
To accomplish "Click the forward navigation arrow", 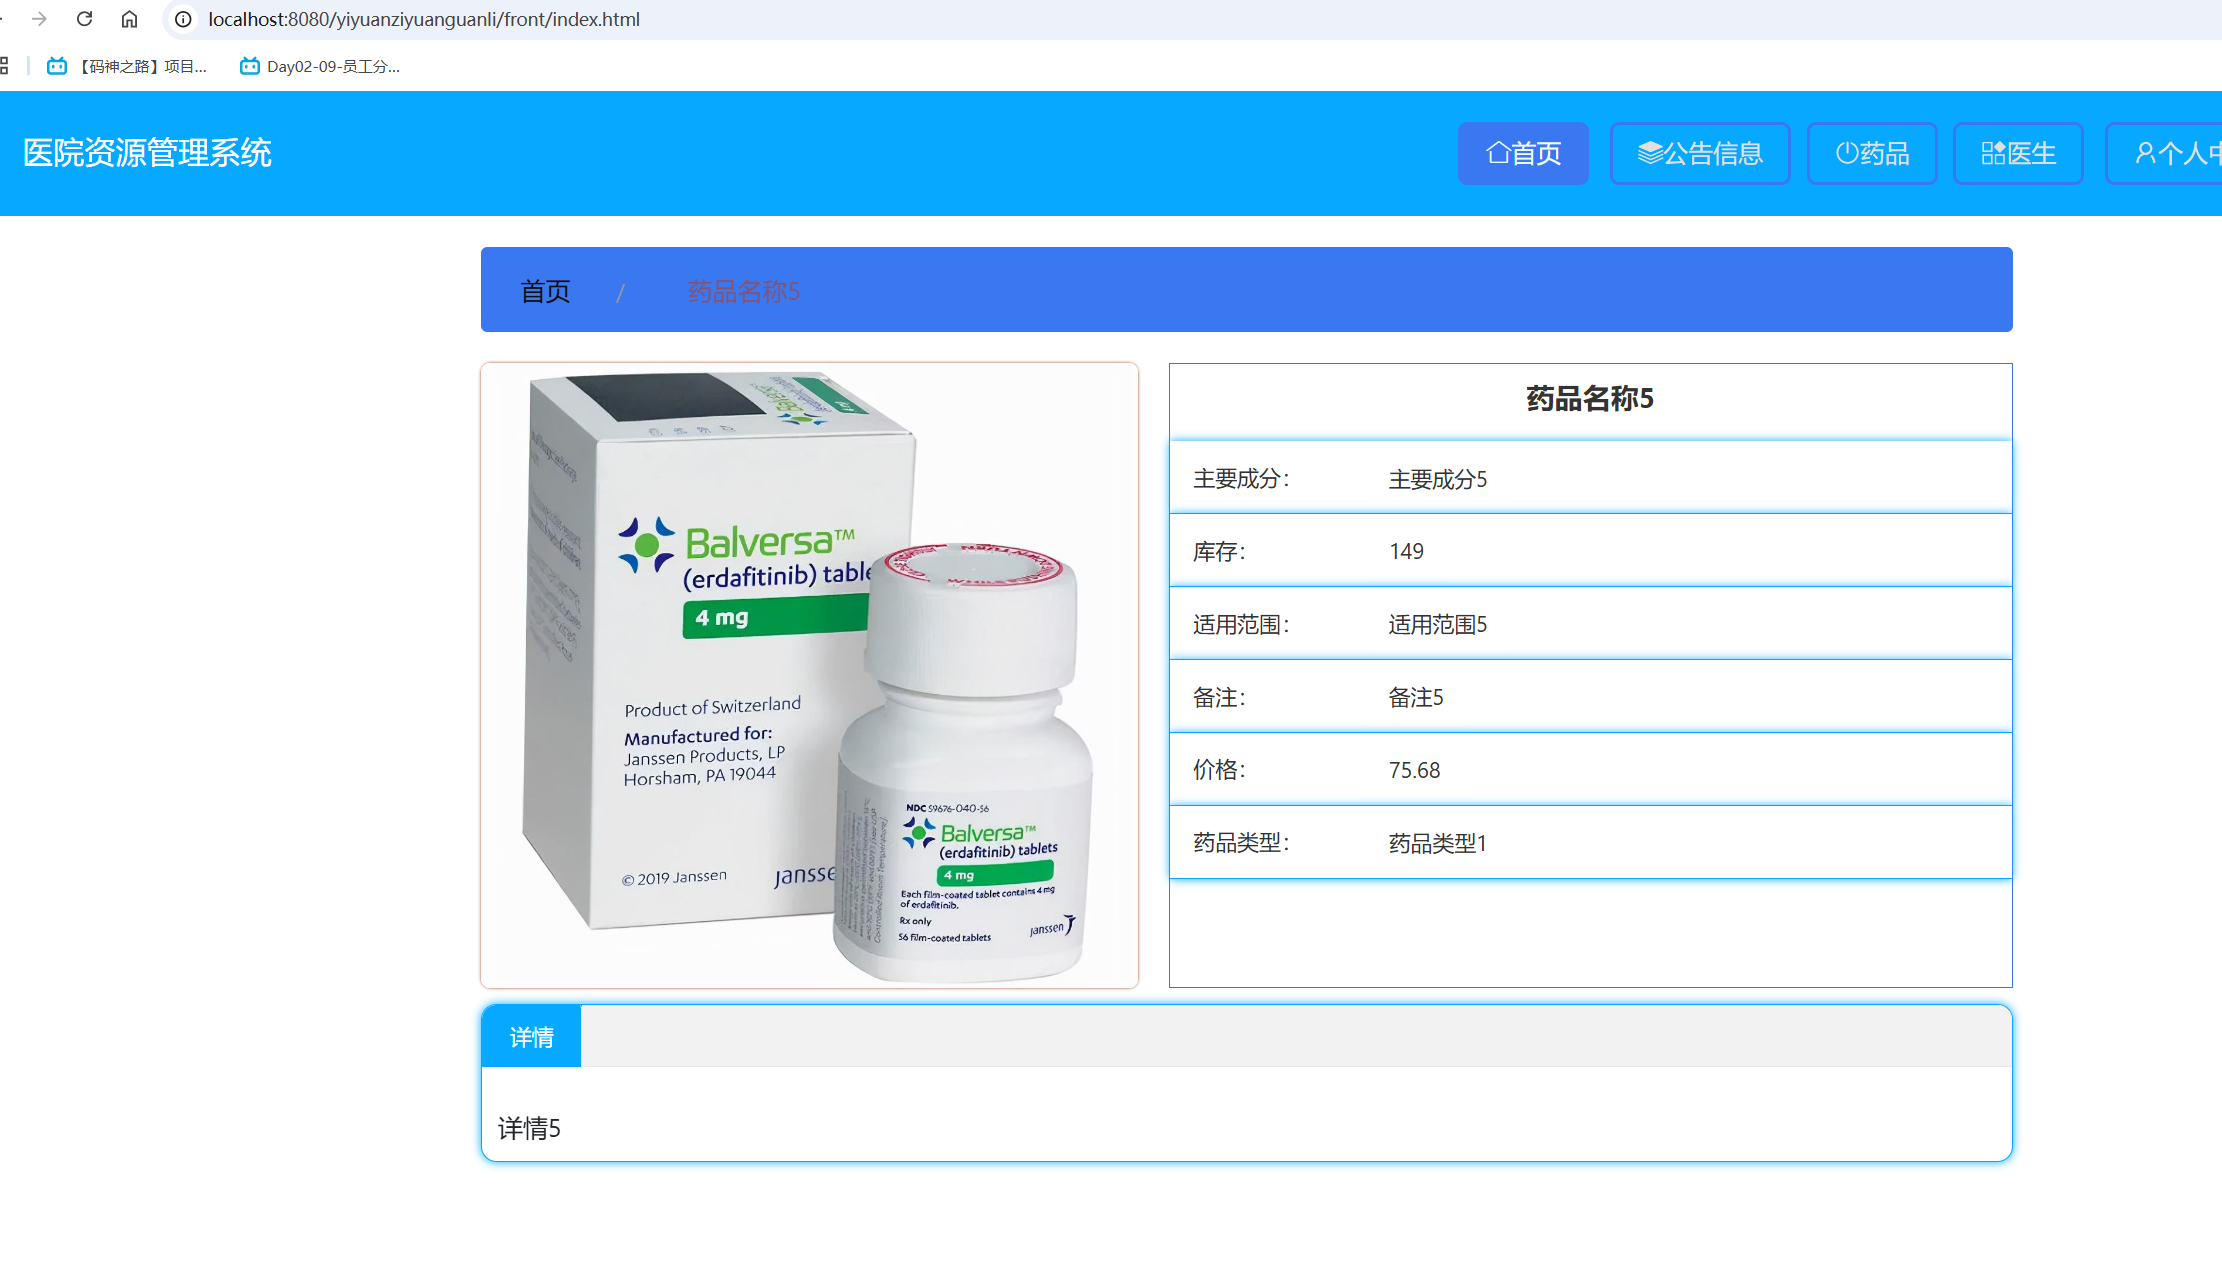I will tap(38, 18).
